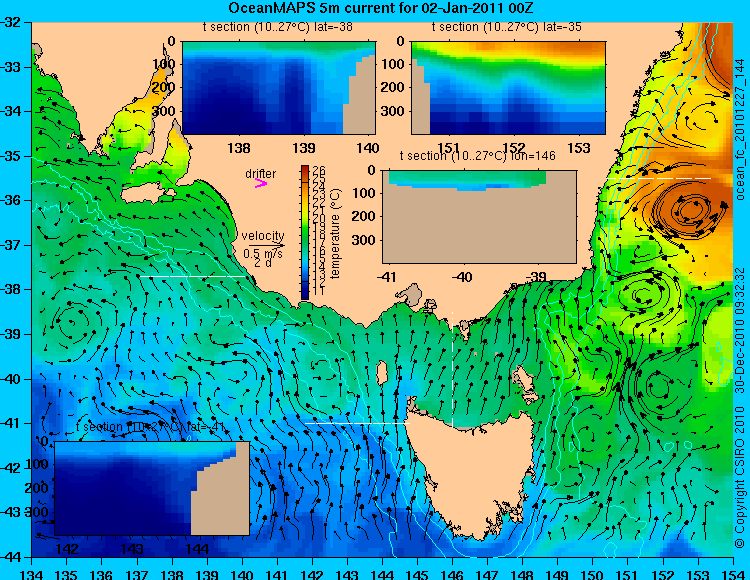Screen dimensions: 750x580
Task: Click the warm orange eddy near 36°S 153°E
Action: click(x=689, y=210)
